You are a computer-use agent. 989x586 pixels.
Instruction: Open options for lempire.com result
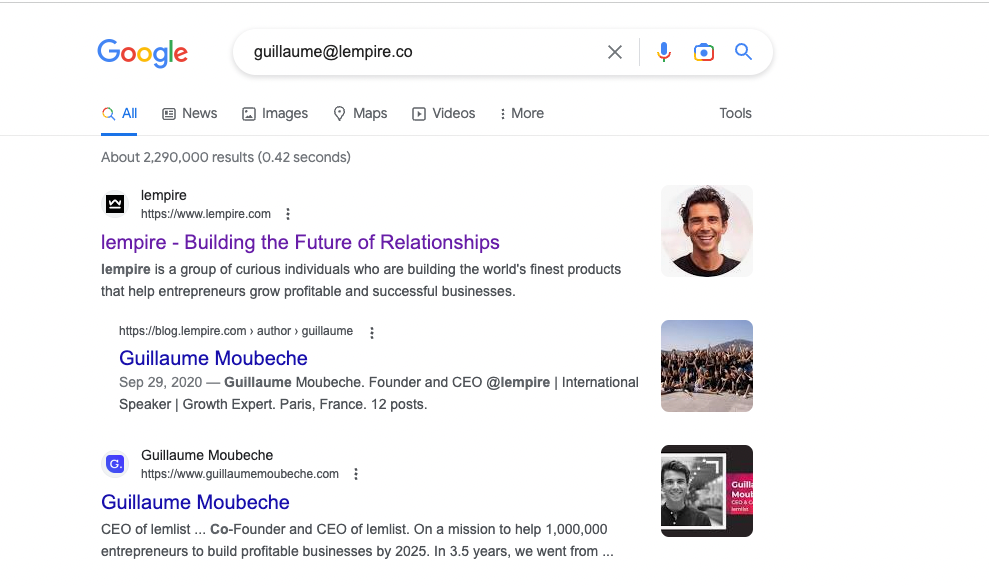coord(288,214)
